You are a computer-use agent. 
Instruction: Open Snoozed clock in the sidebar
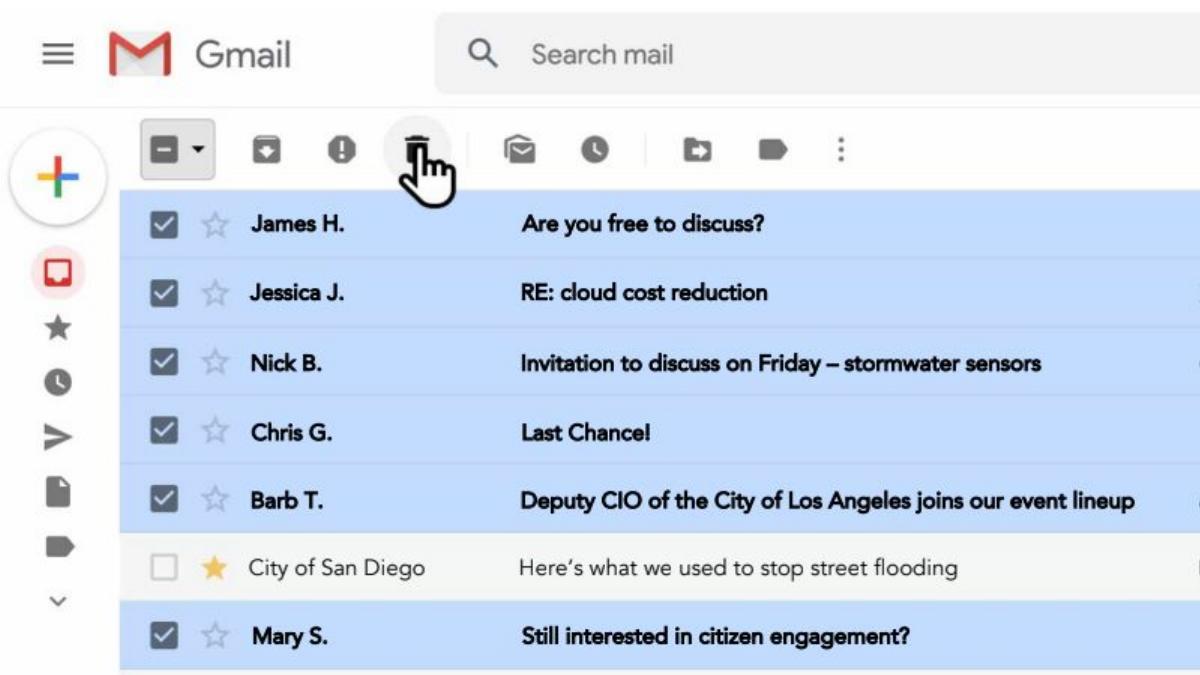click(x=58, y=382)
